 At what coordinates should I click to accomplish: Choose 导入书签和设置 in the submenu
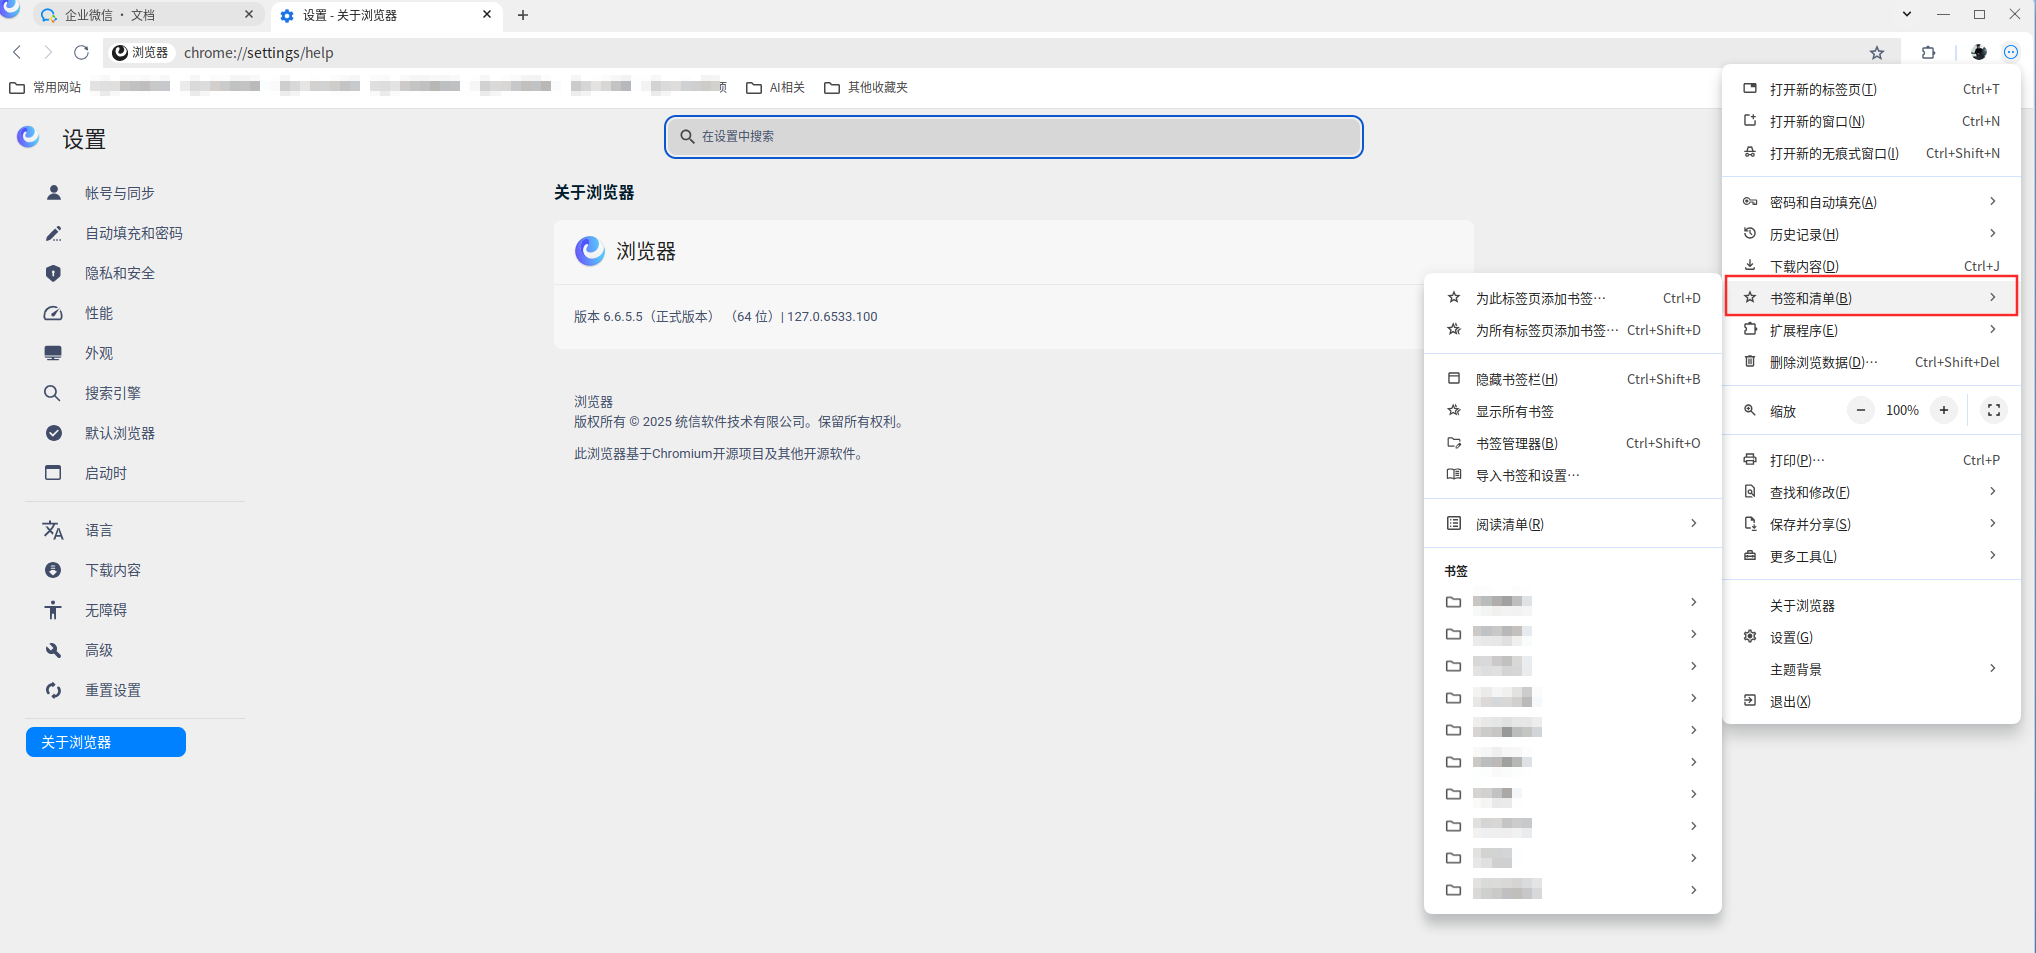pos(1573,475)
